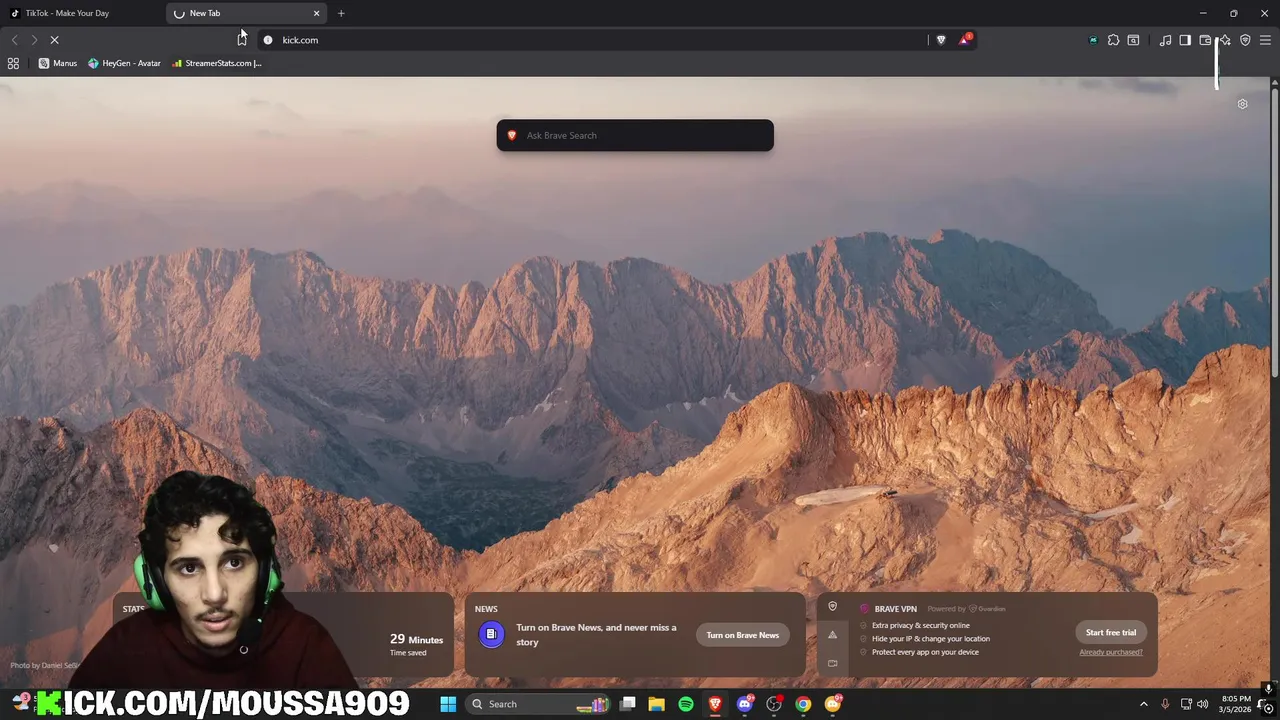Open Google Chrome from the taskbar
Image resolution: width=1280 pixels, height=720 pixels.
click(x=803, y=704)
